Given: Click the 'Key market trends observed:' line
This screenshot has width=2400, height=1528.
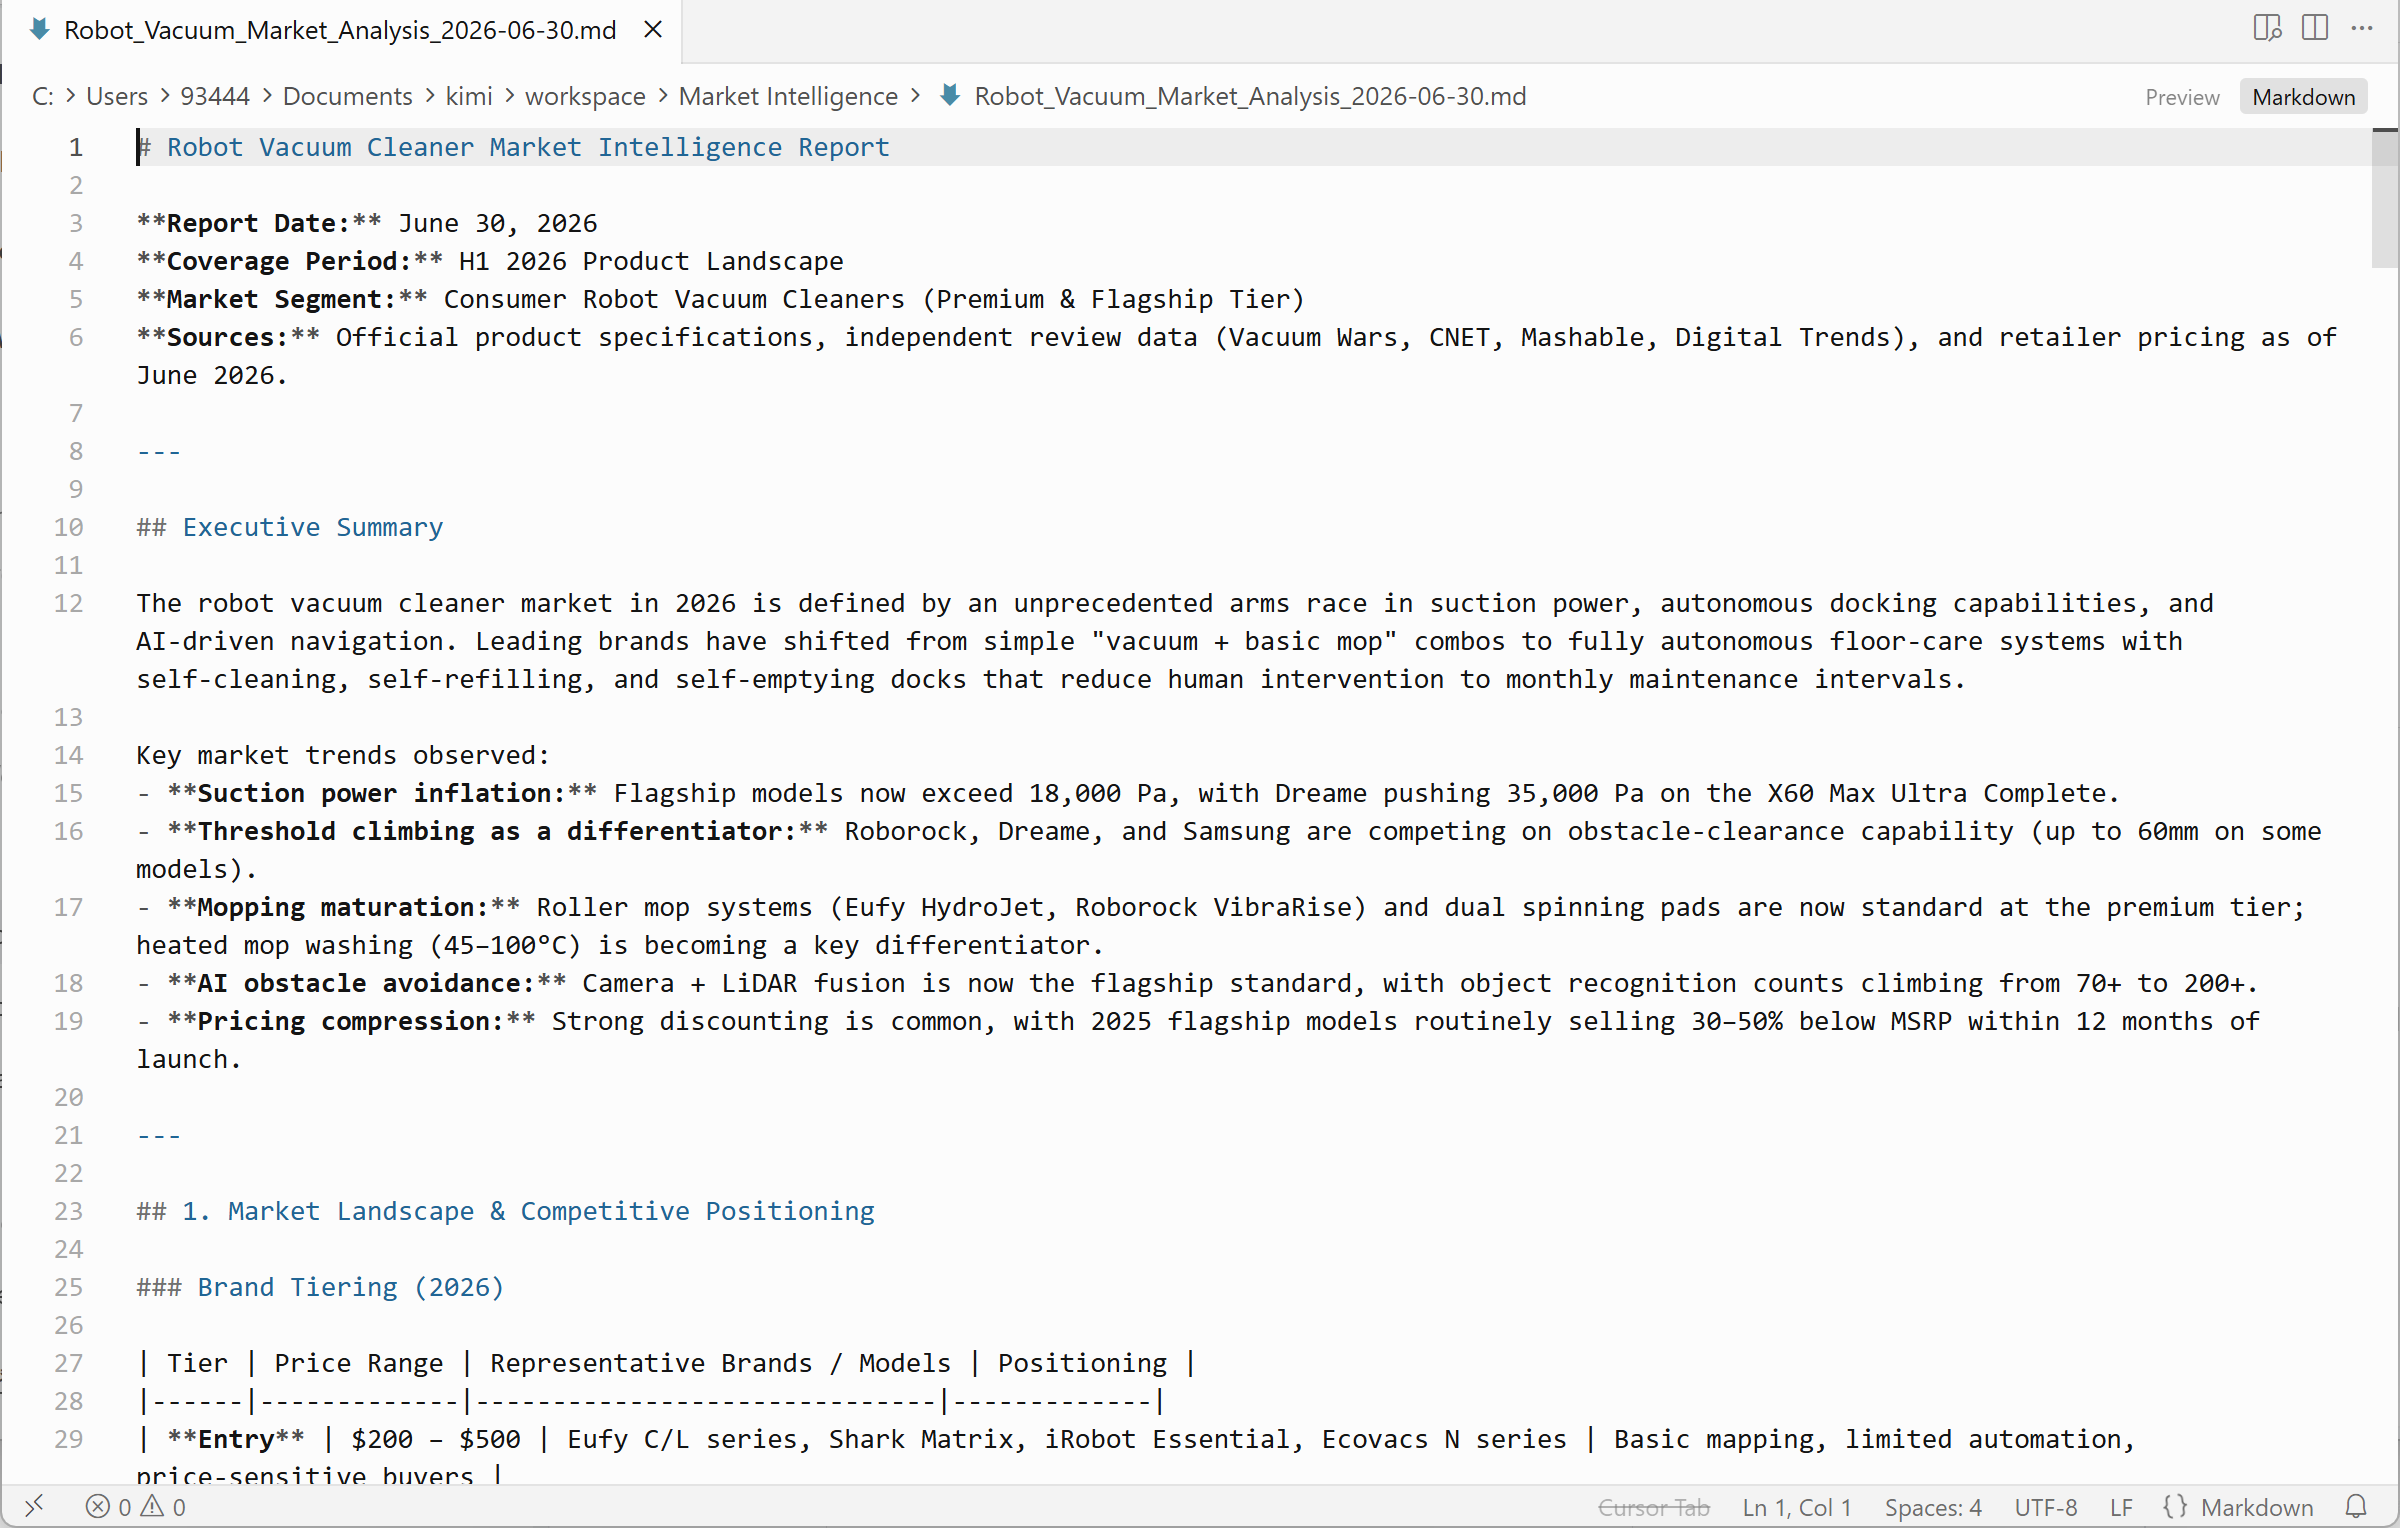Looking at the screenshot, I should [x=343, y=755].
